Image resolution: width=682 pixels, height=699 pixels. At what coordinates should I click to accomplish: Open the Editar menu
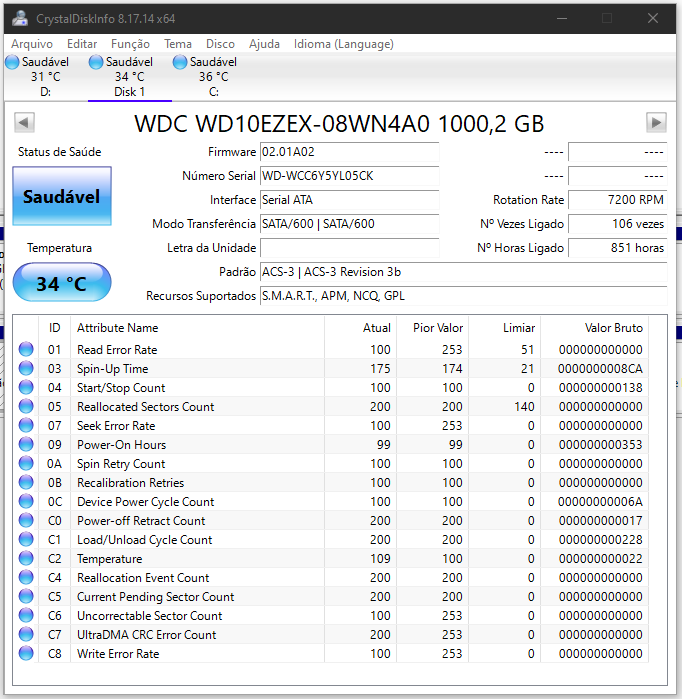click(82, 44)
